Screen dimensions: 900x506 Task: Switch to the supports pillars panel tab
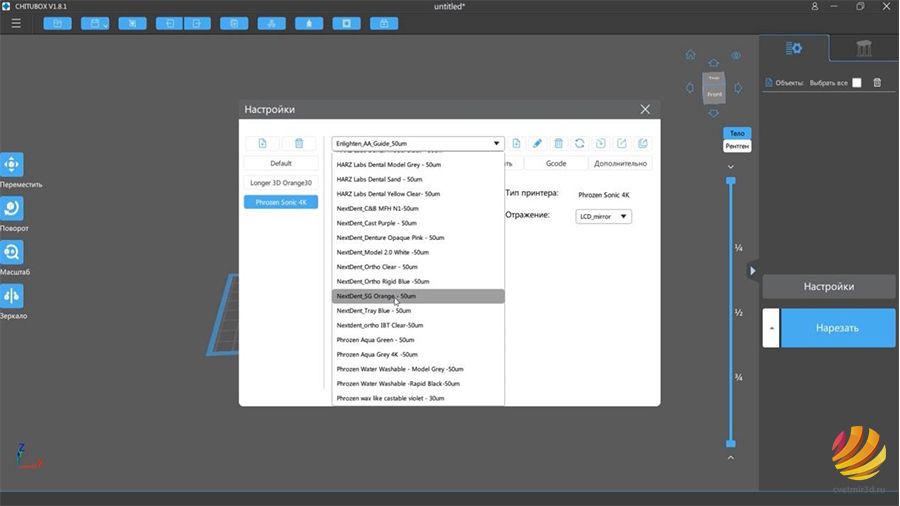[x=864, y=48]
